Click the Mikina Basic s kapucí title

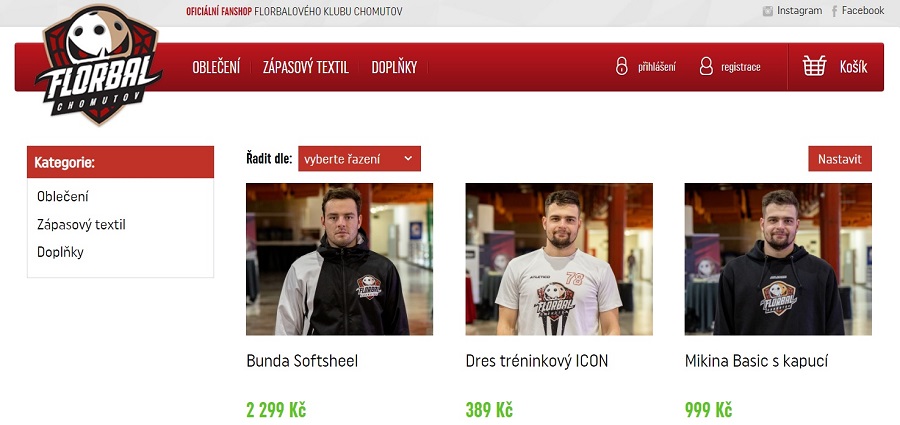point(756,361)
